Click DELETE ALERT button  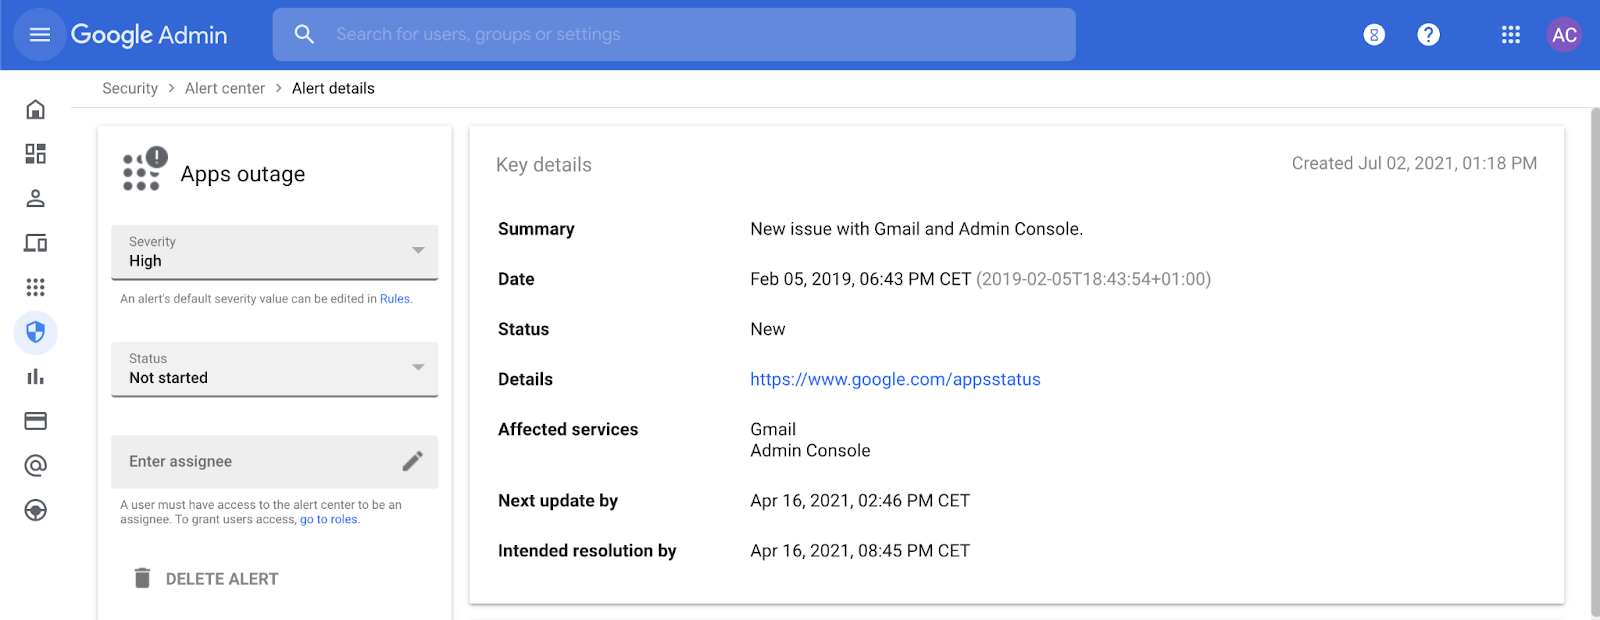click(206, 578)
